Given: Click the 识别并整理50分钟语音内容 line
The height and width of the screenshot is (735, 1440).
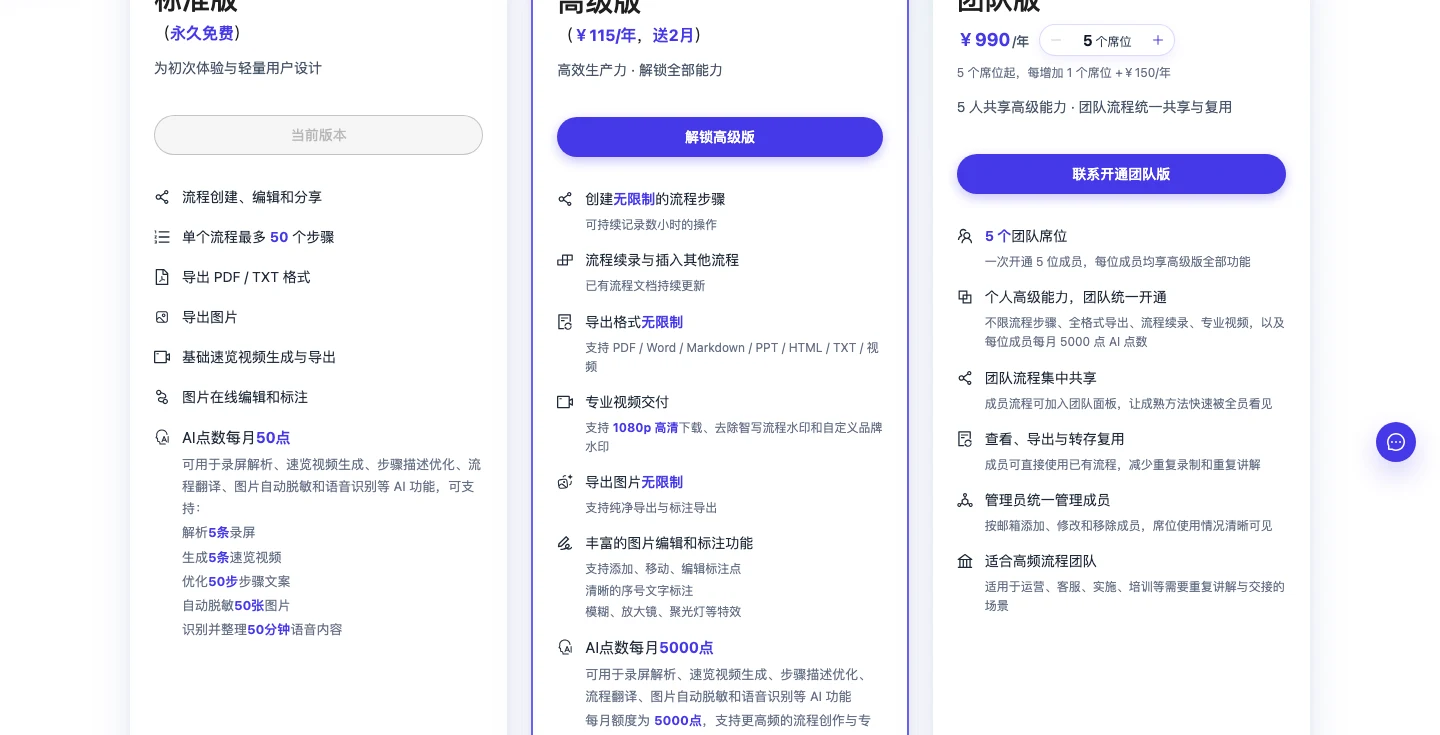Looking at the screenshot, I should tap(262, 629).
